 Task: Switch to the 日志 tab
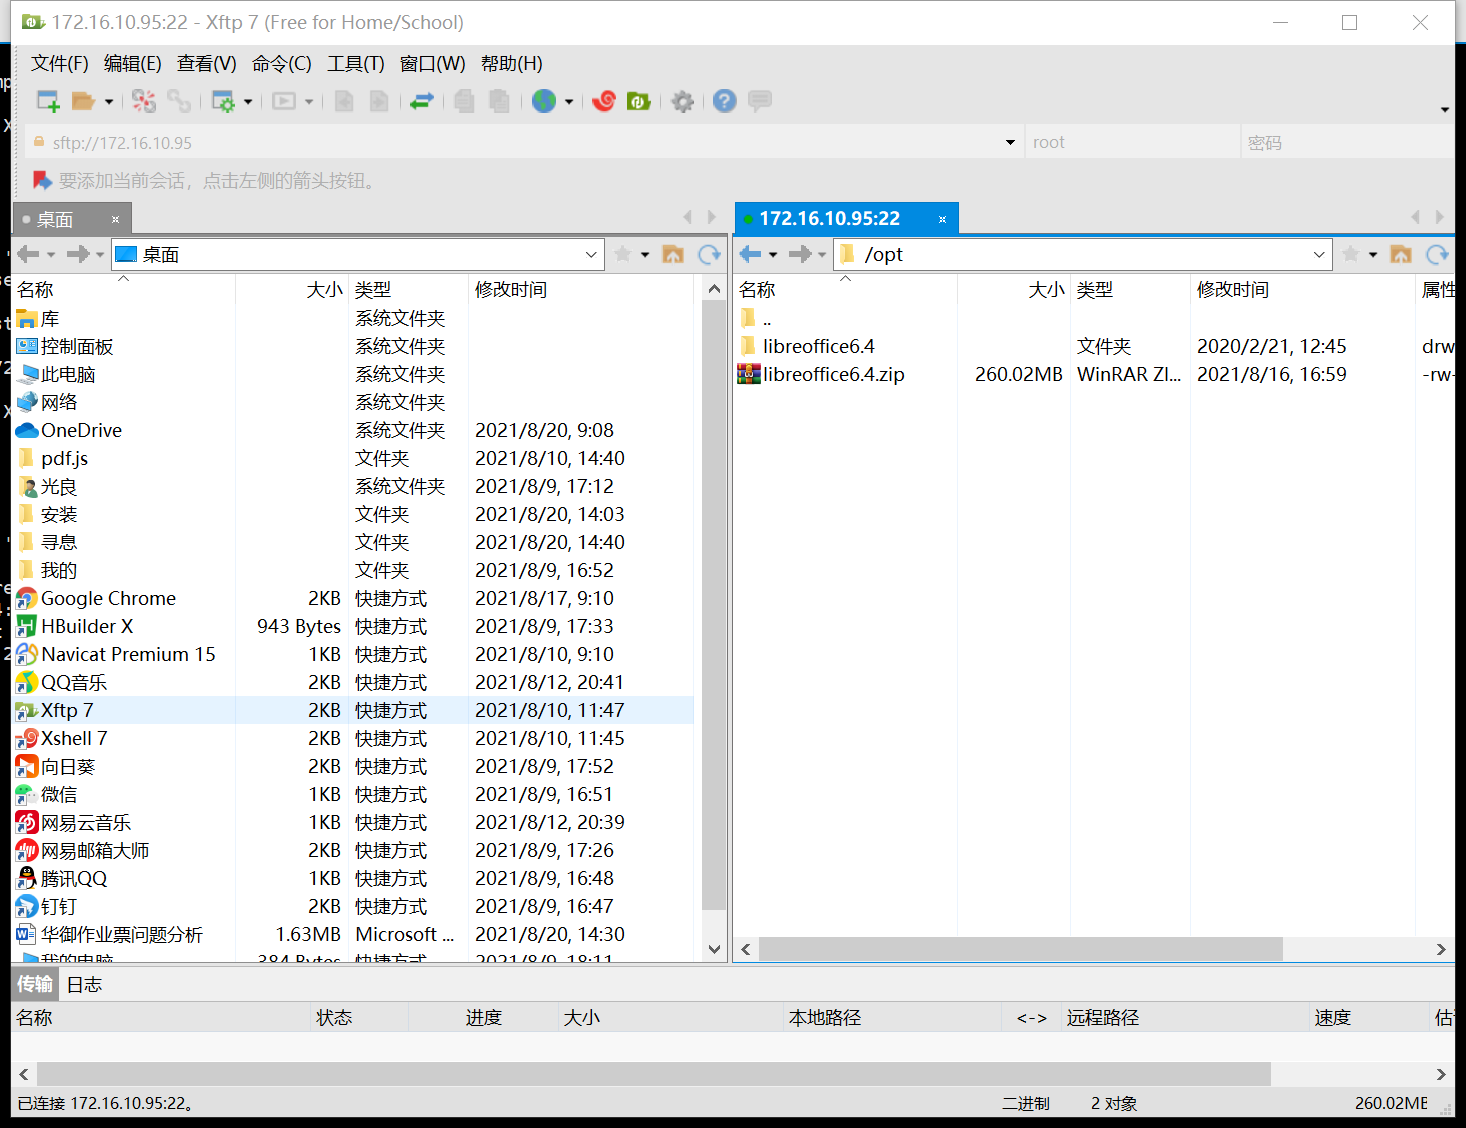(x=84, y=984)
